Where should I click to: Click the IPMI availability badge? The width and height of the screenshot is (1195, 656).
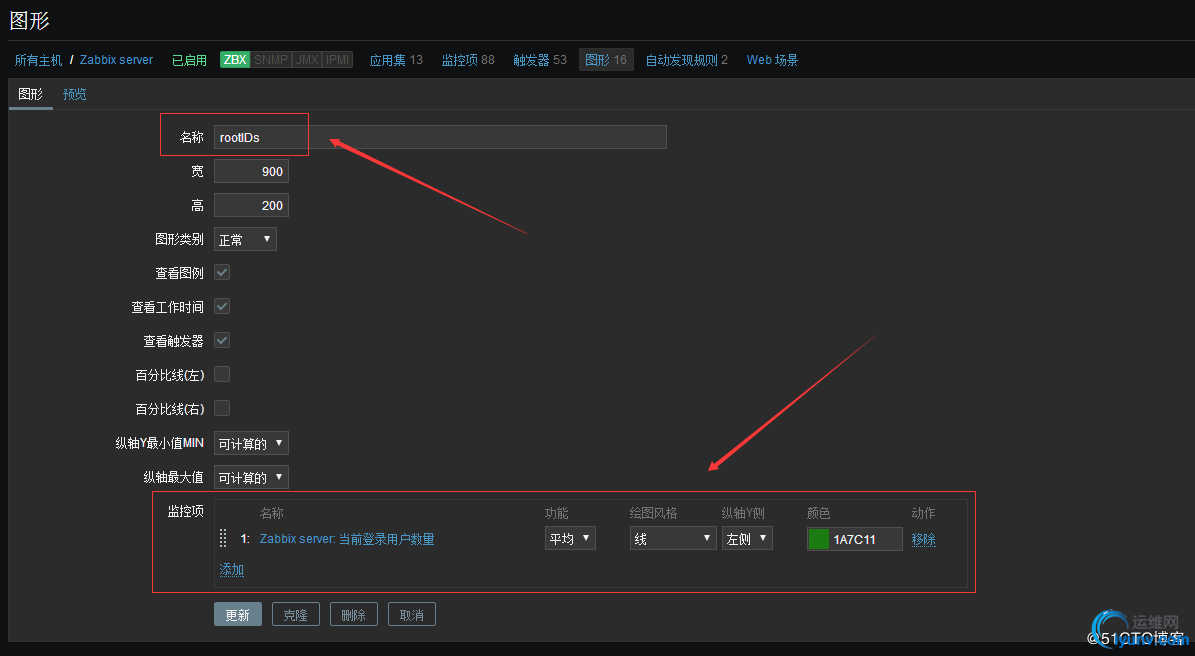[337, 59]
